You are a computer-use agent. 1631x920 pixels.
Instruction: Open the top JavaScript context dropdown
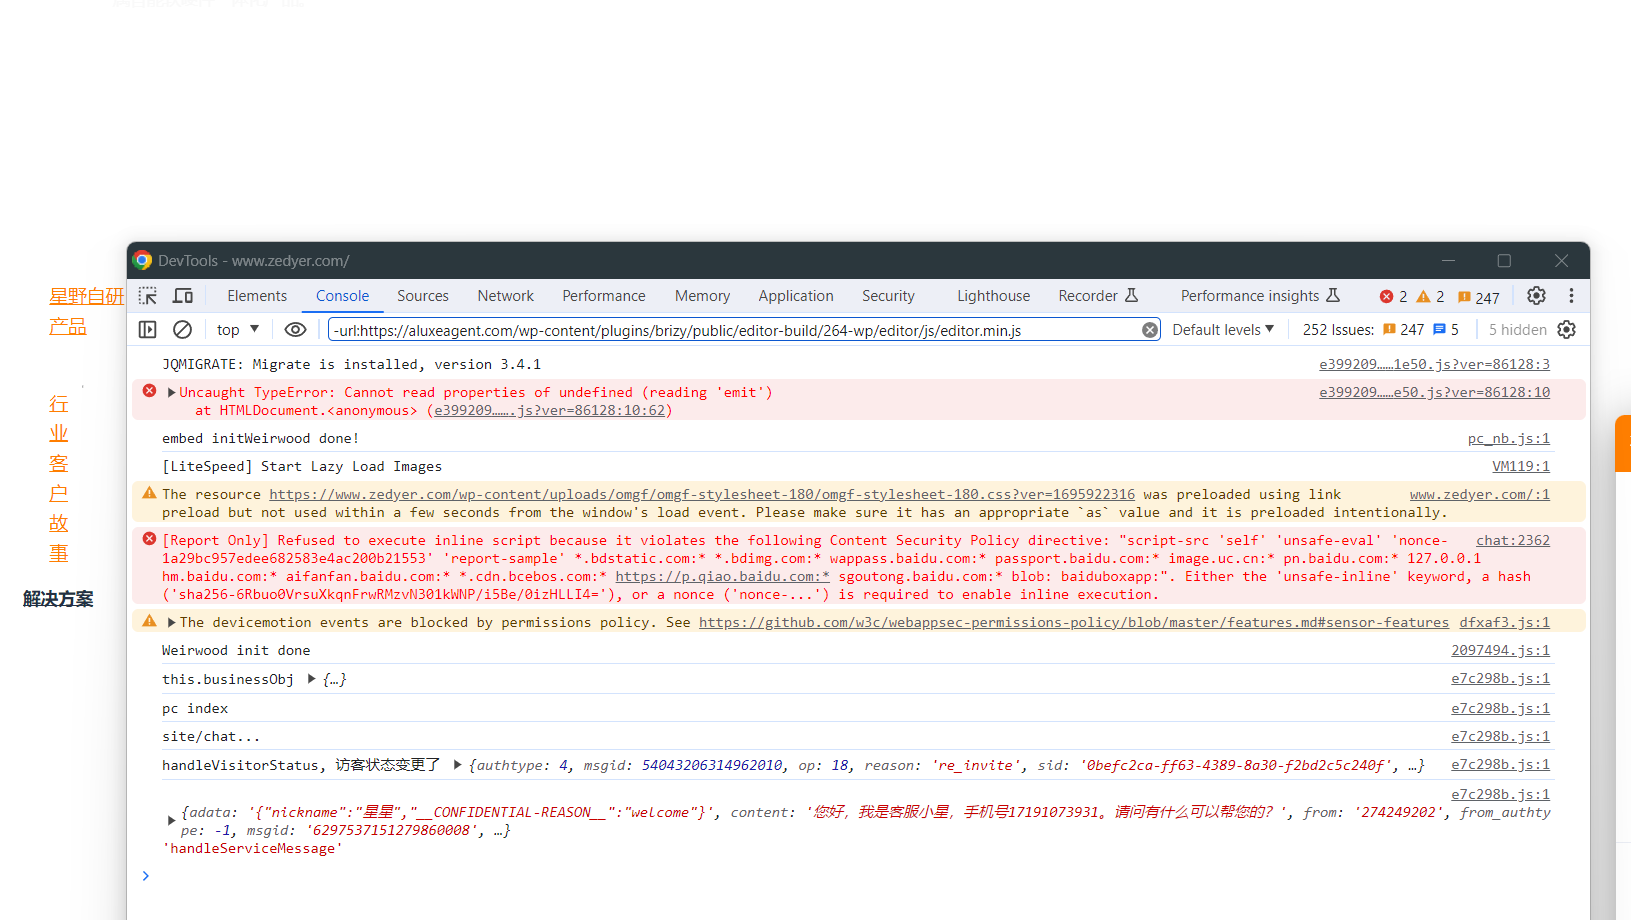238,330
